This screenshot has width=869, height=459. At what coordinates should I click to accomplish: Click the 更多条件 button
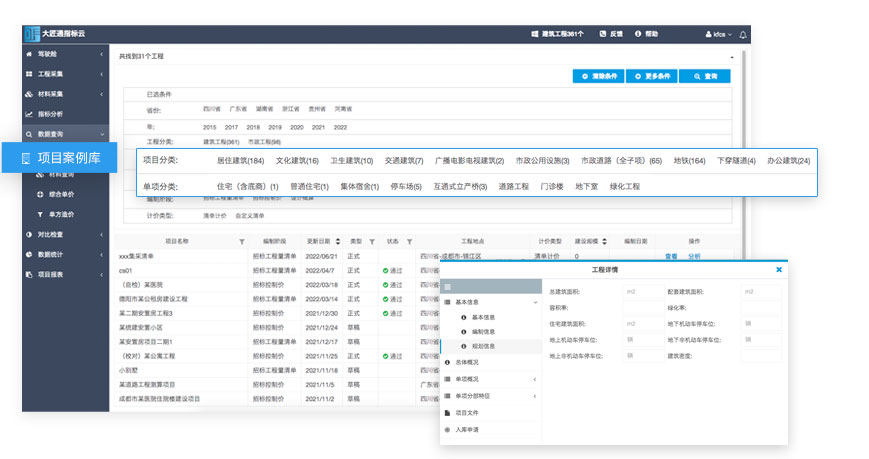tap(652, 76)
